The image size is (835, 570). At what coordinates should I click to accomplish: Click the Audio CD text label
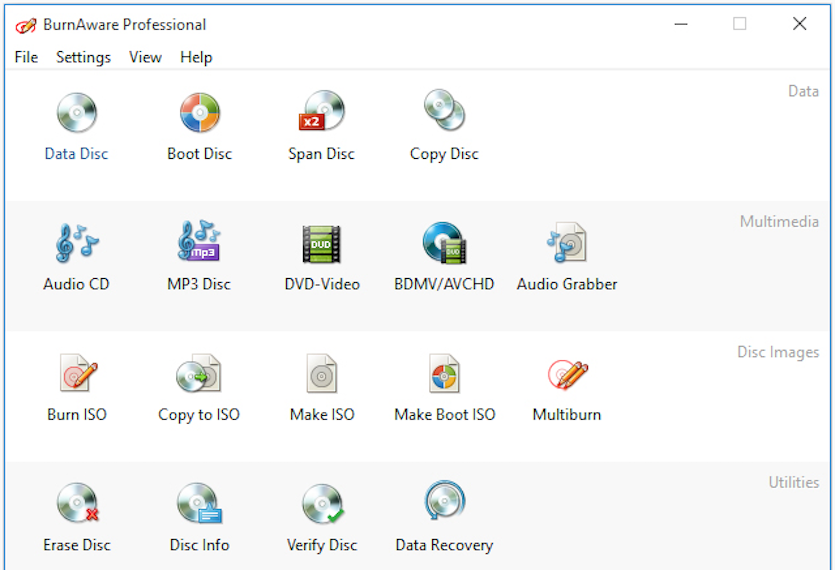coord(76,284)
